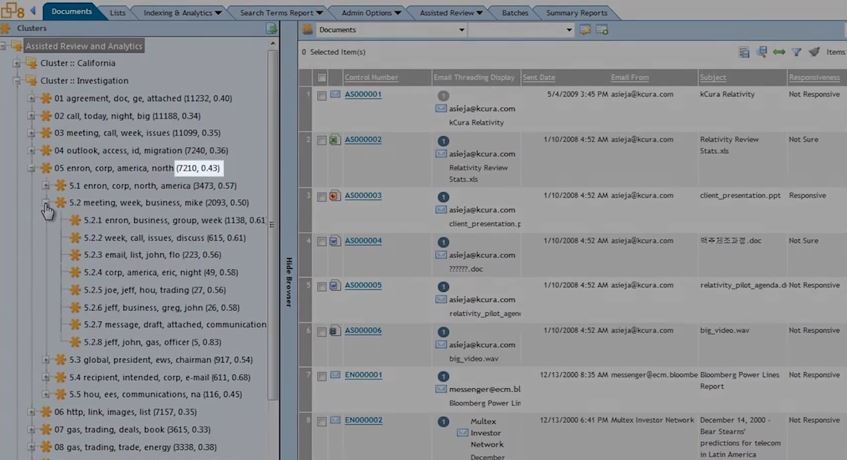Click the green icon in Clusters panel header
This screenshot has height=460, width=847.
(272, 29)
